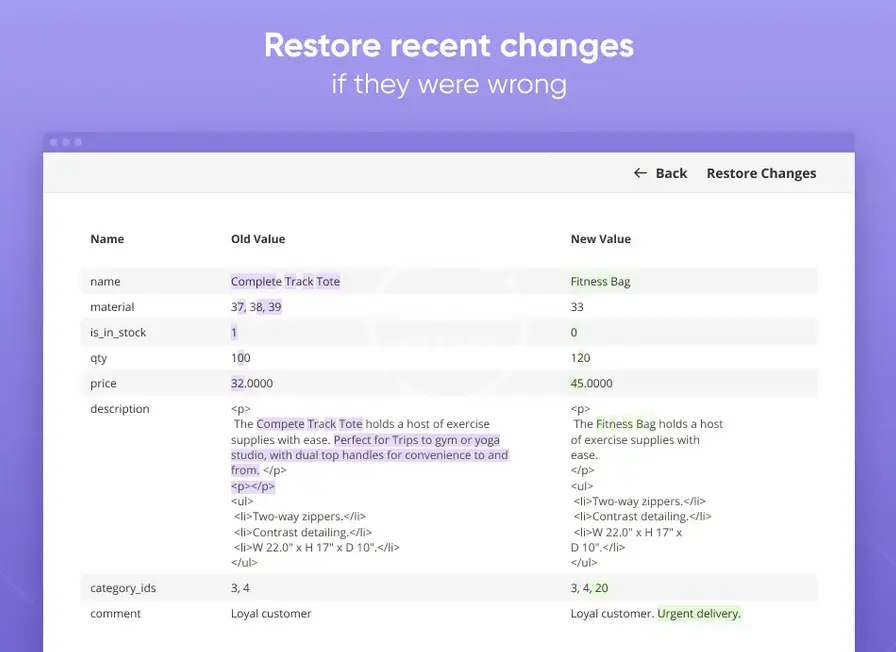896x652 pixels.
Task: Click the new value "Fitness Bag"
Action: 600,282
